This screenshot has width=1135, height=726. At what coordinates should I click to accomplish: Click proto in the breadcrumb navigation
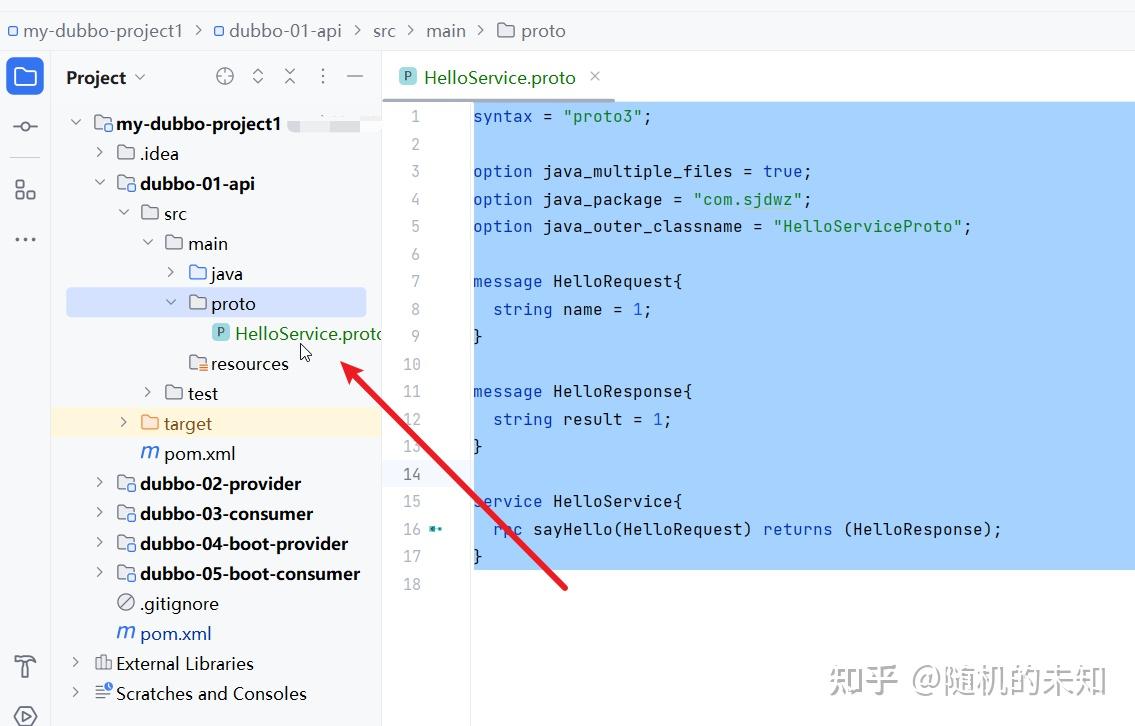coord(541,30)
